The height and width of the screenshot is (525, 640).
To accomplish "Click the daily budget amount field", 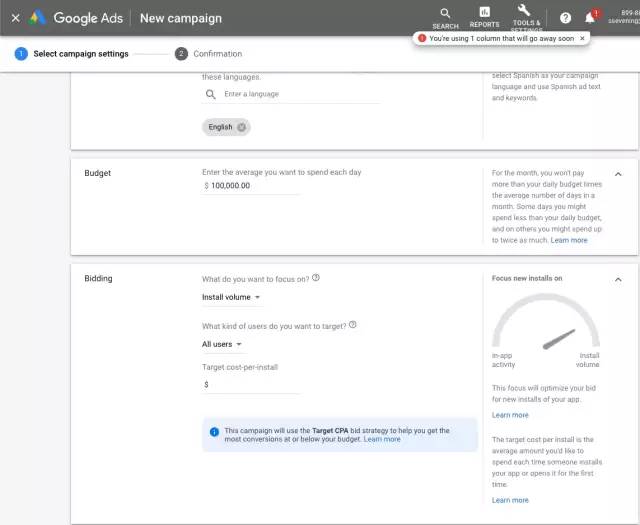I will [x=251, y=186].
